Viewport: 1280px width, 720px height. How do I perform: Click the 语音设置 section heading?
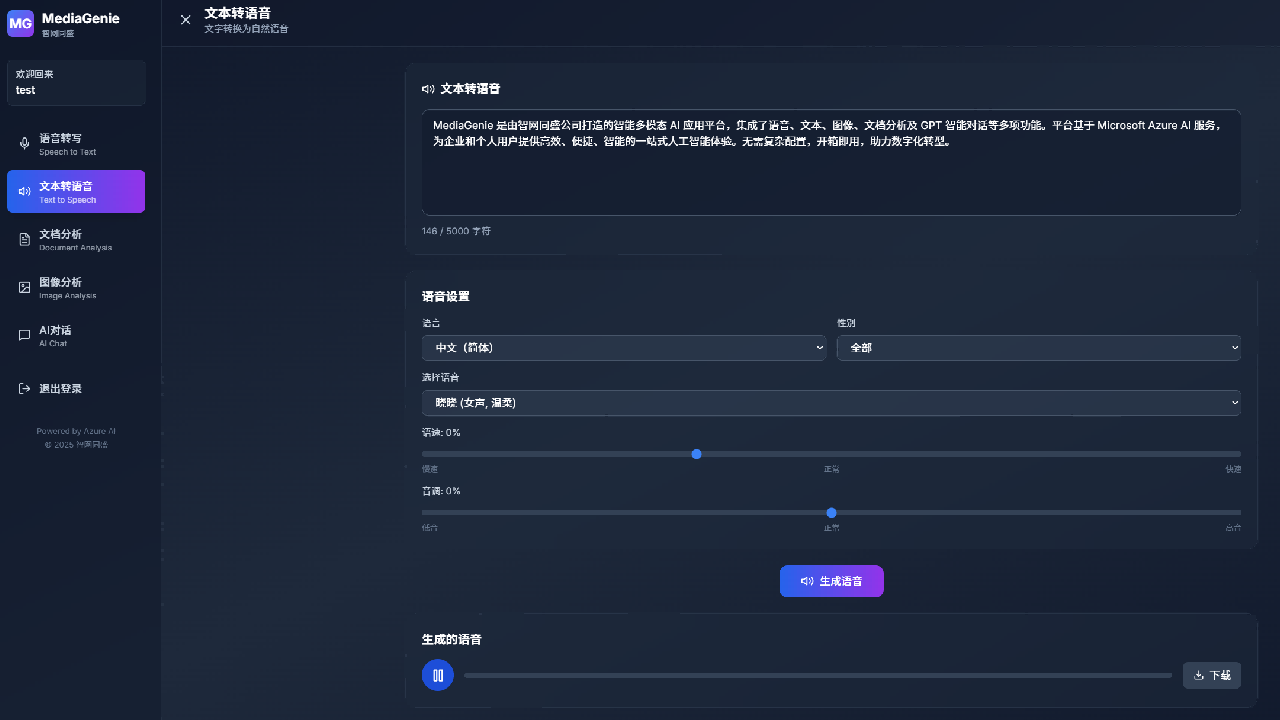point(446,296)
